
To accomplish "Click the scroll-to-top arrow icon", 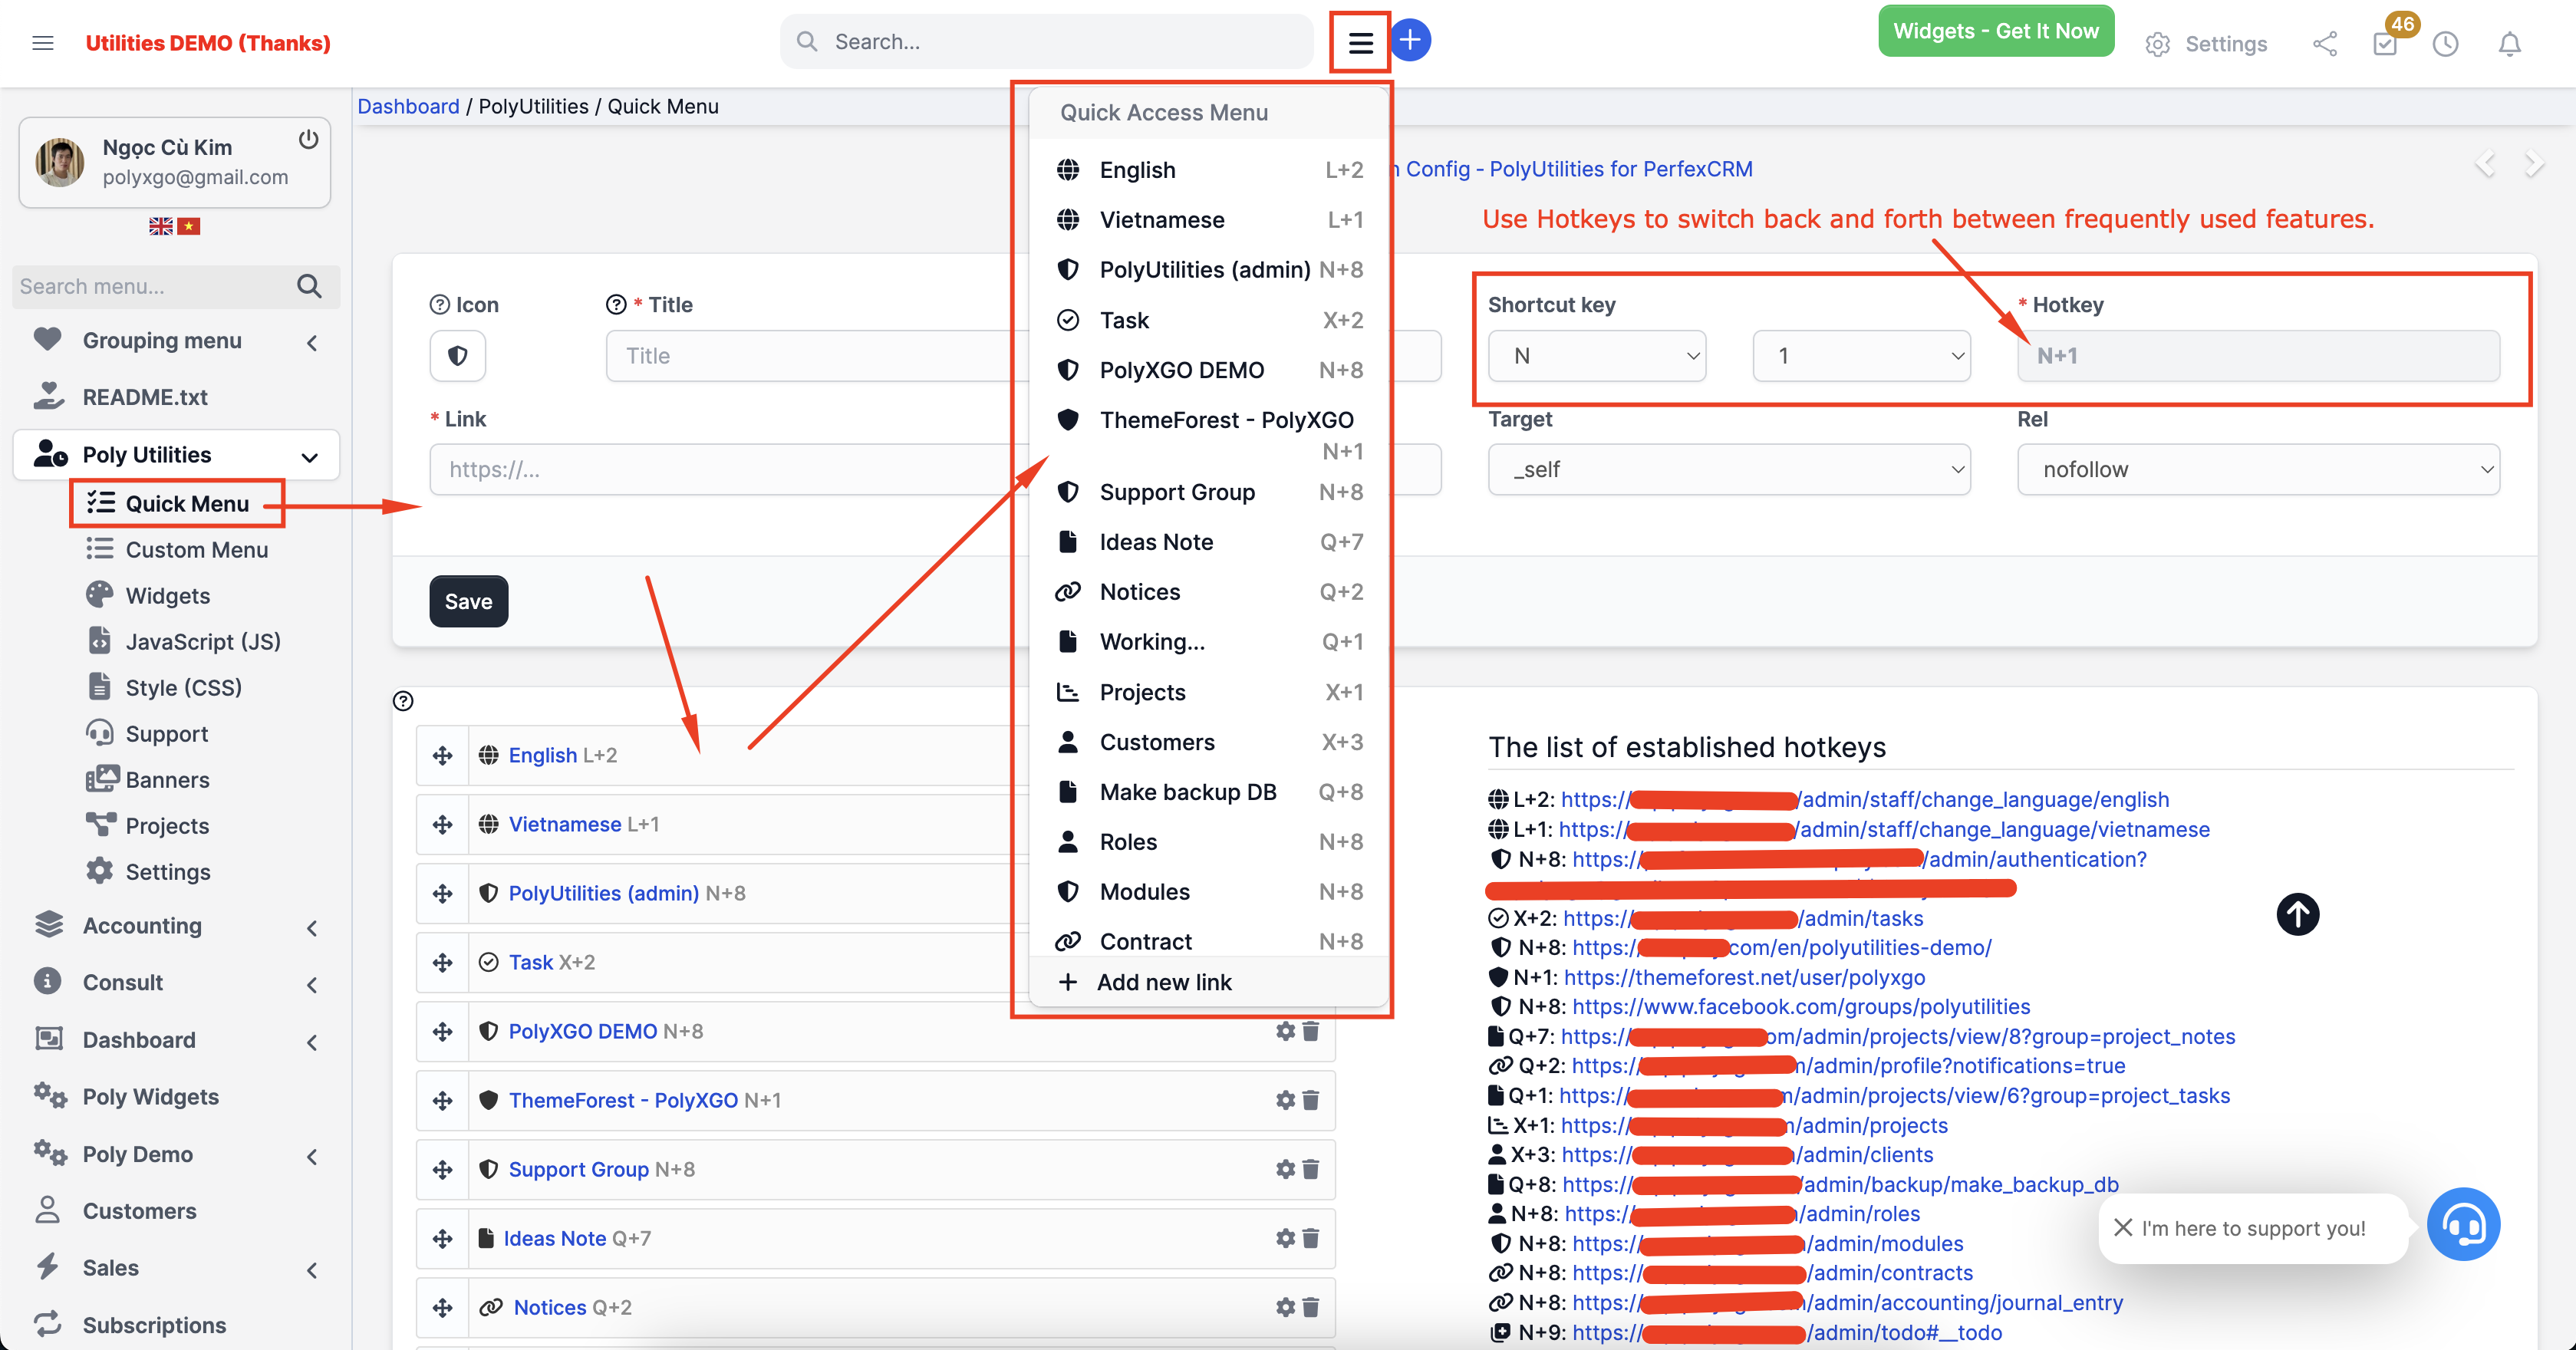I will coord(2297,914).
